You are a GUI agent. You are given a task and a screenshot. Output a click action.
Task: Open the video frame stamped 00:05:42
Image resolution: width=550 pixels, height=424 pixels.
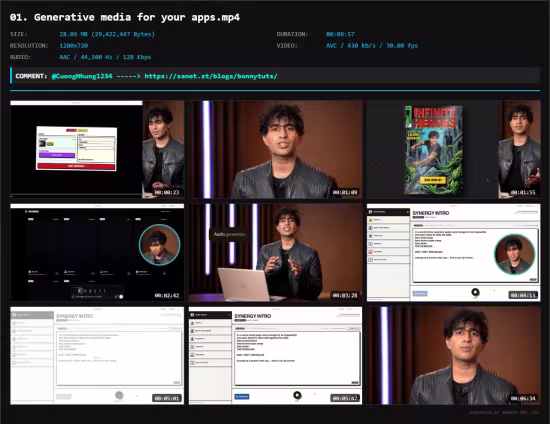click(x=275, y=356)
